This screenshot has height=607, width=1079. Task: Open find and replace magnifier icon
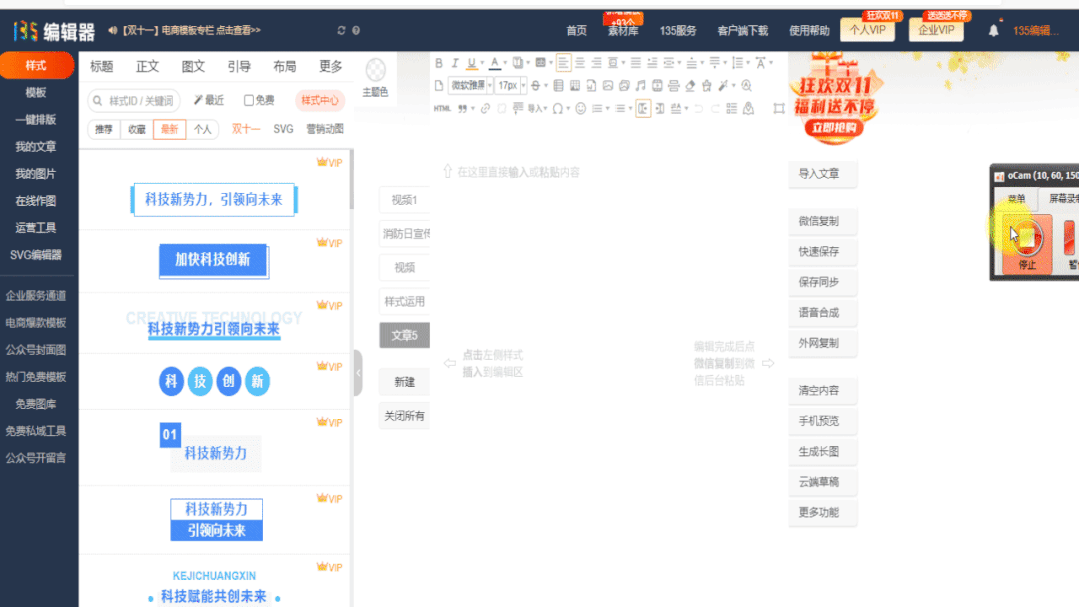point(747,86)
